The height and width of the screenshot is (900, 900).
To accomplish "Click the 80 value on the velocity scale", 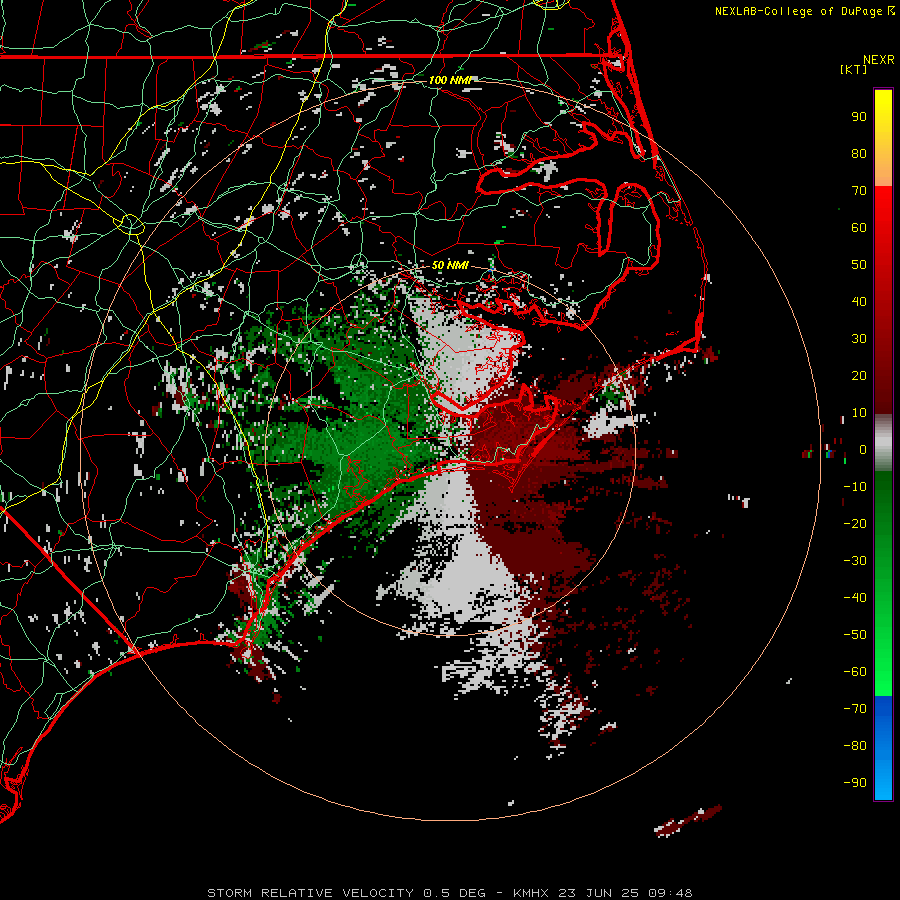I will click(859, 154).
